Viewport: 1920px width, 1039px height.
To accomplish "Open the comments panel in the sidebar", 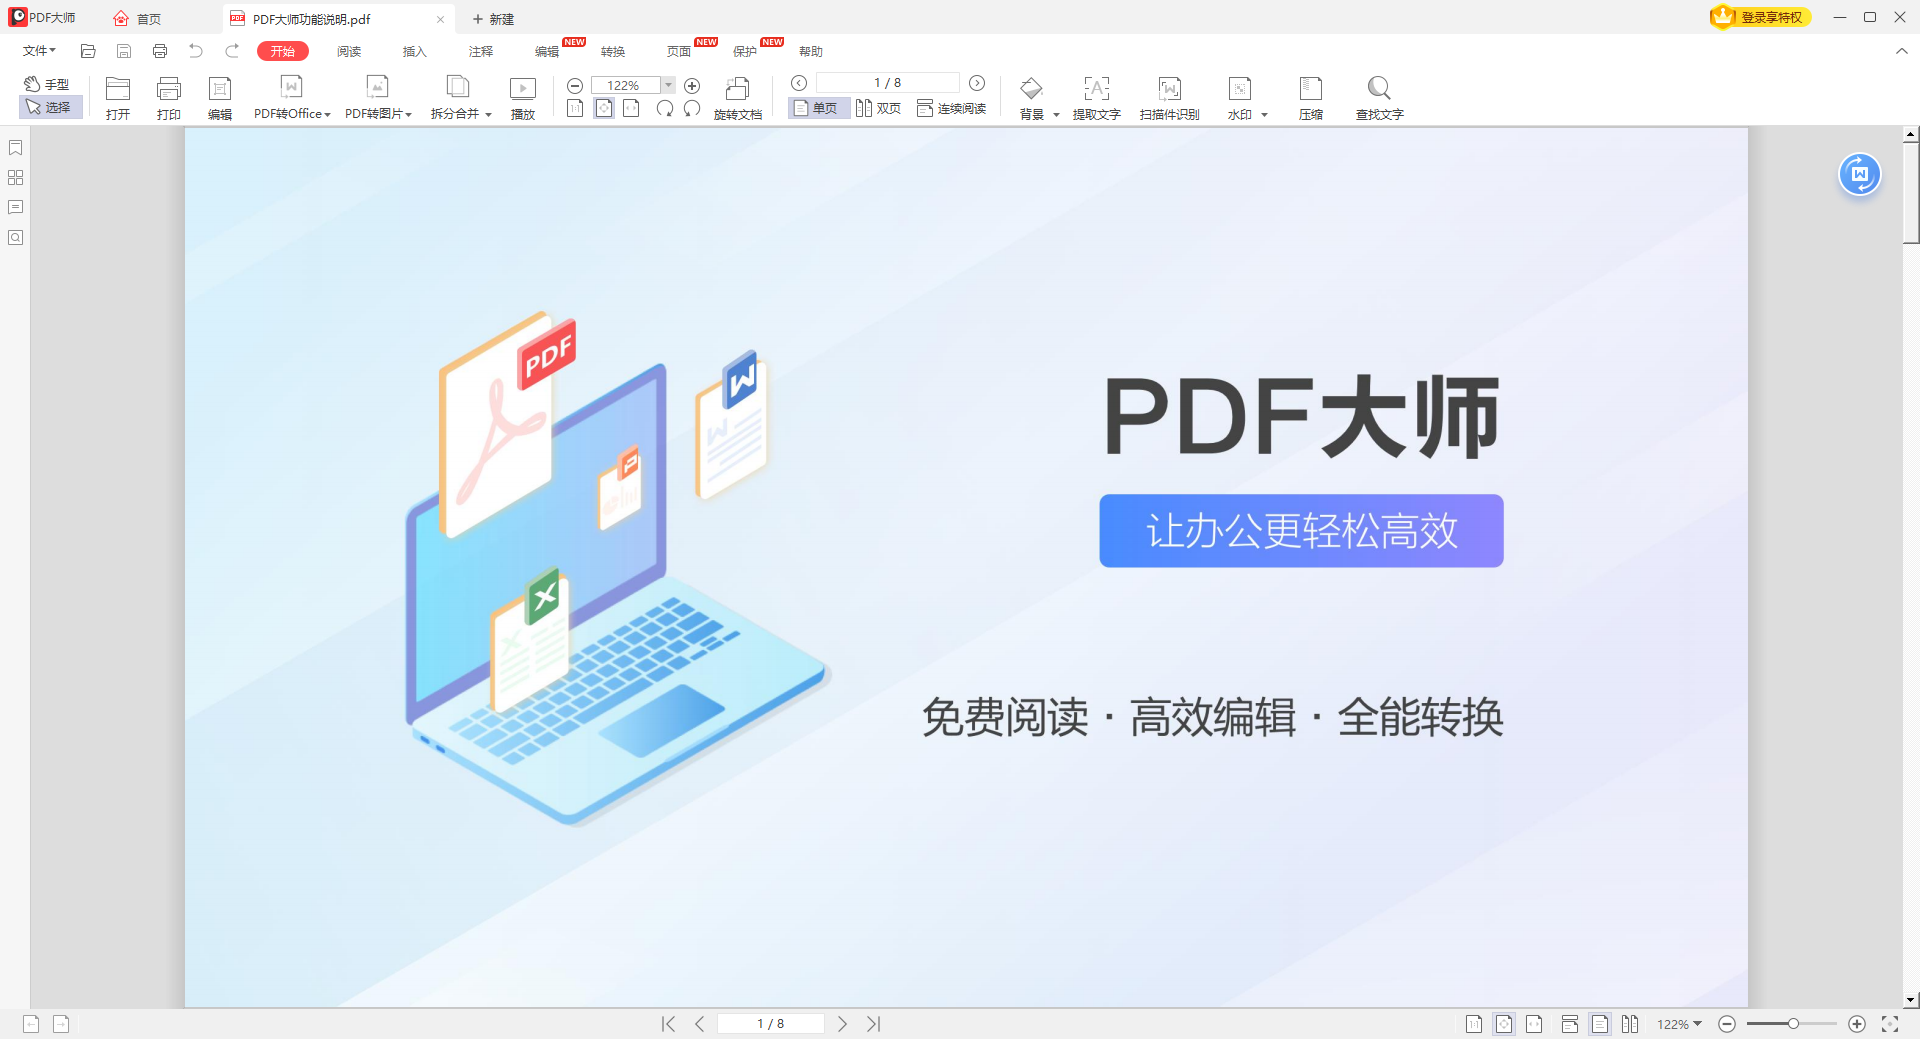I will click(x=15, y=207).
